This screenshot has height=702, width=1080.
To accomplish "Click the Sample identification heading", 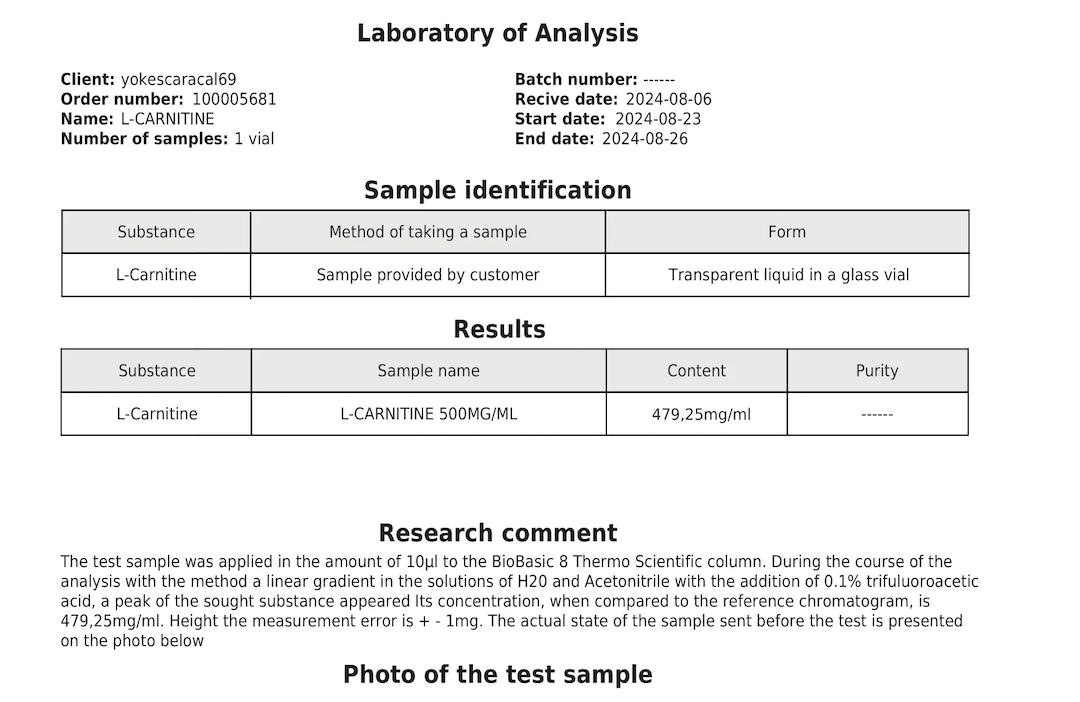I will click(497, 190).
